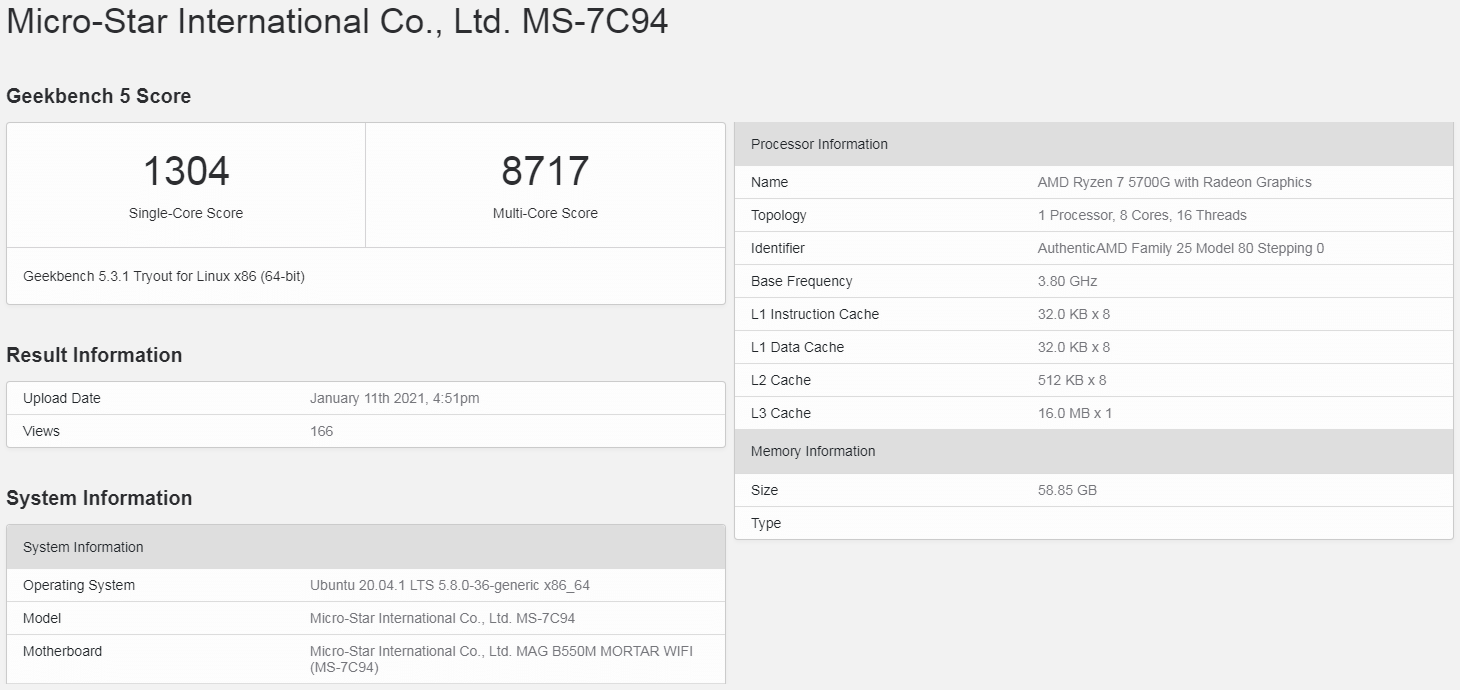
Task: Click the "Upload Date" label
Action: tap(62, 398)
